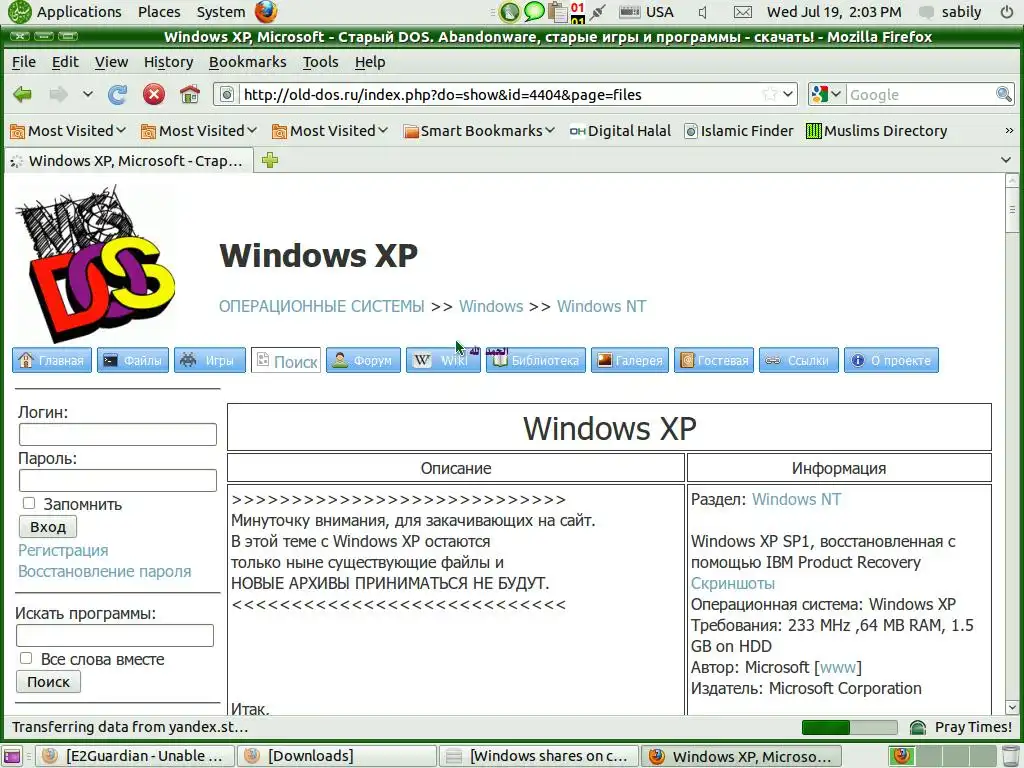Click the MS-DOS site logo

pos(95,263)
